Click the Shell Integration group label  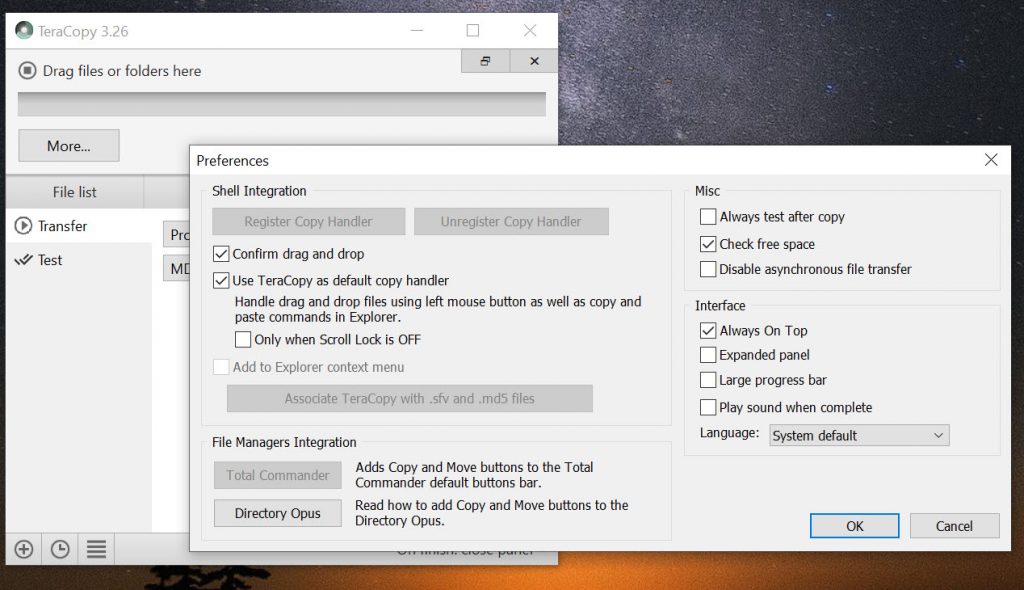(x=259, y=191)
